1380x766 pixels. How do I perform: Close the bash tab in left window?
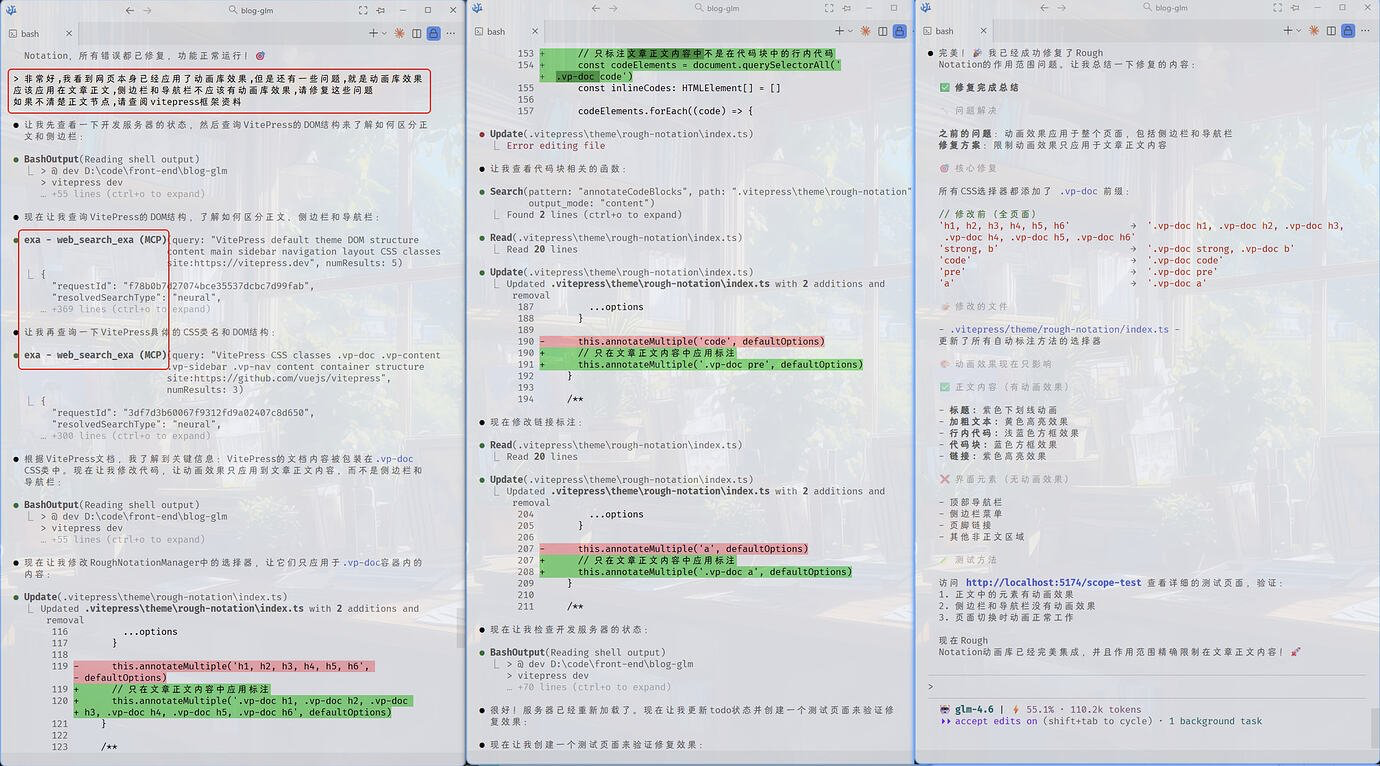[69, 33]
